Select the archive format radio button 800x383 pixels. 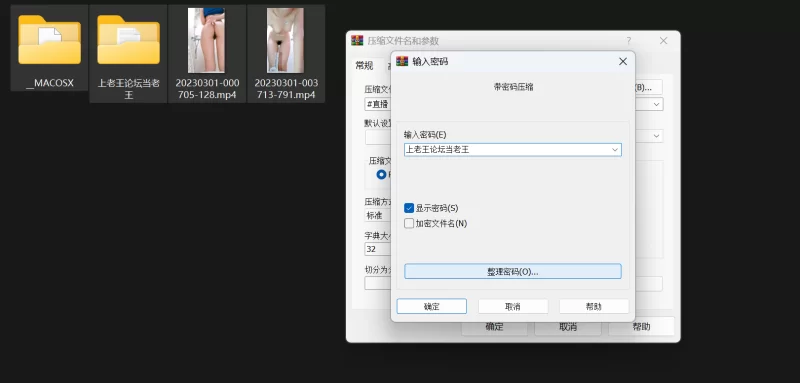381,174
